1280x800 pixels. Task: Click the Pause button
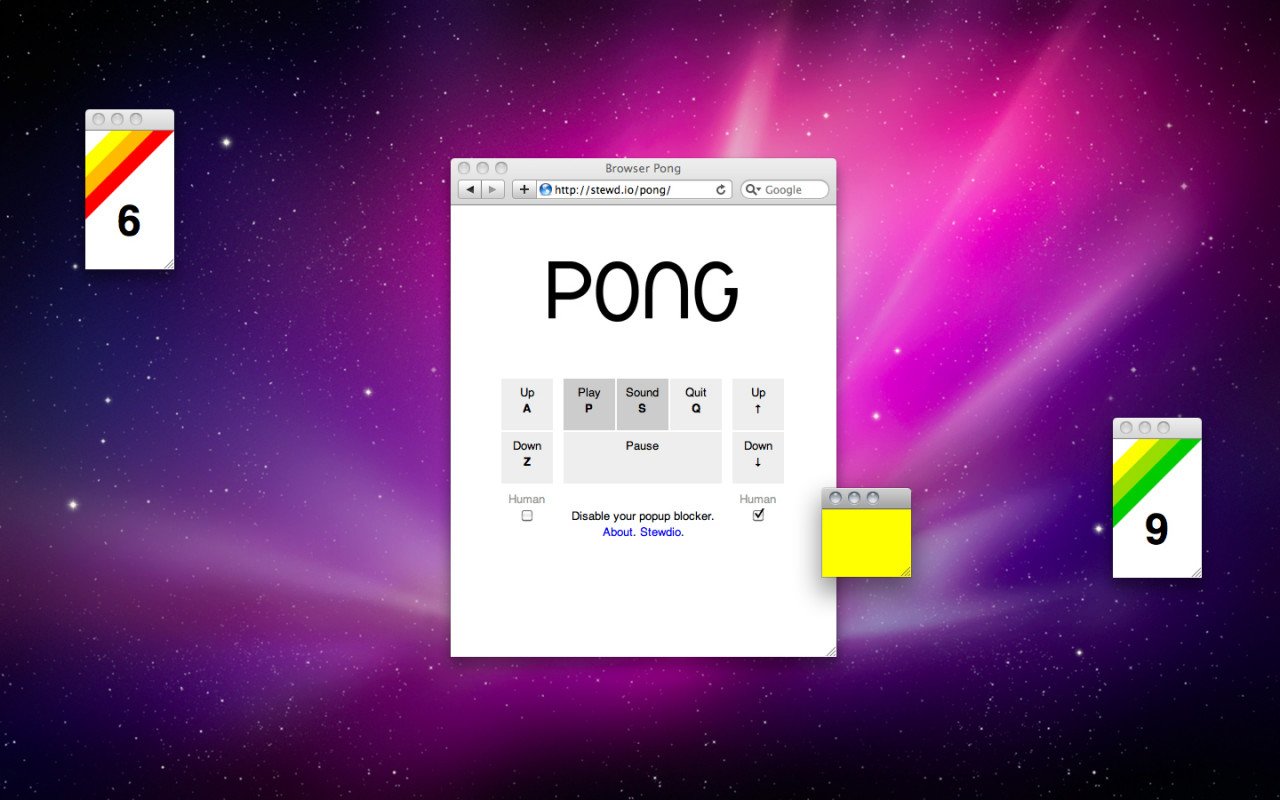[x=642, y=458]
